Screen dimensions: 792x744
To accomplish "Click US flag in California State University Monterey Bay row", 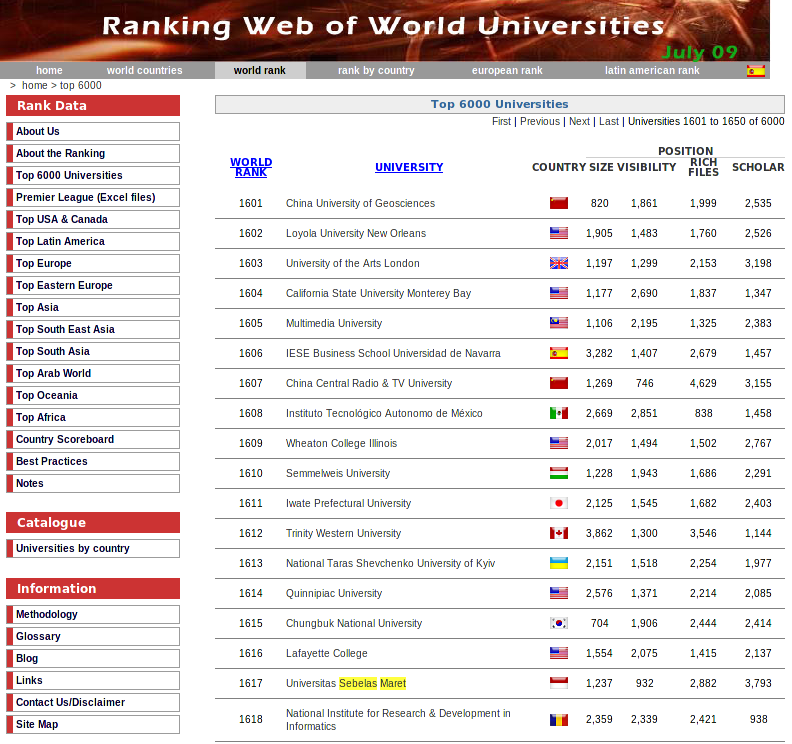I will (559, 293).
